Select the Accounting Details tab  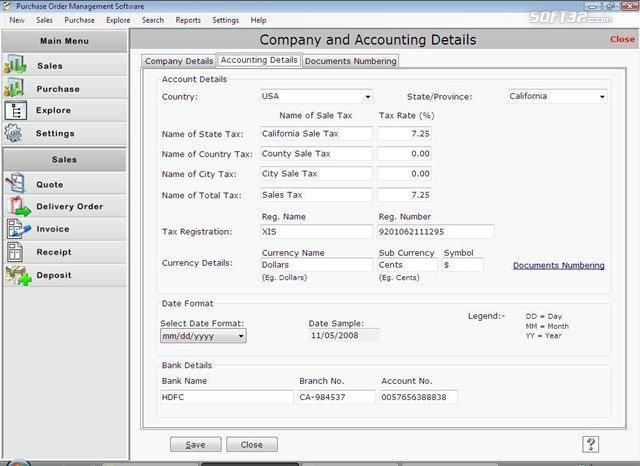click(x=259, y=60)
